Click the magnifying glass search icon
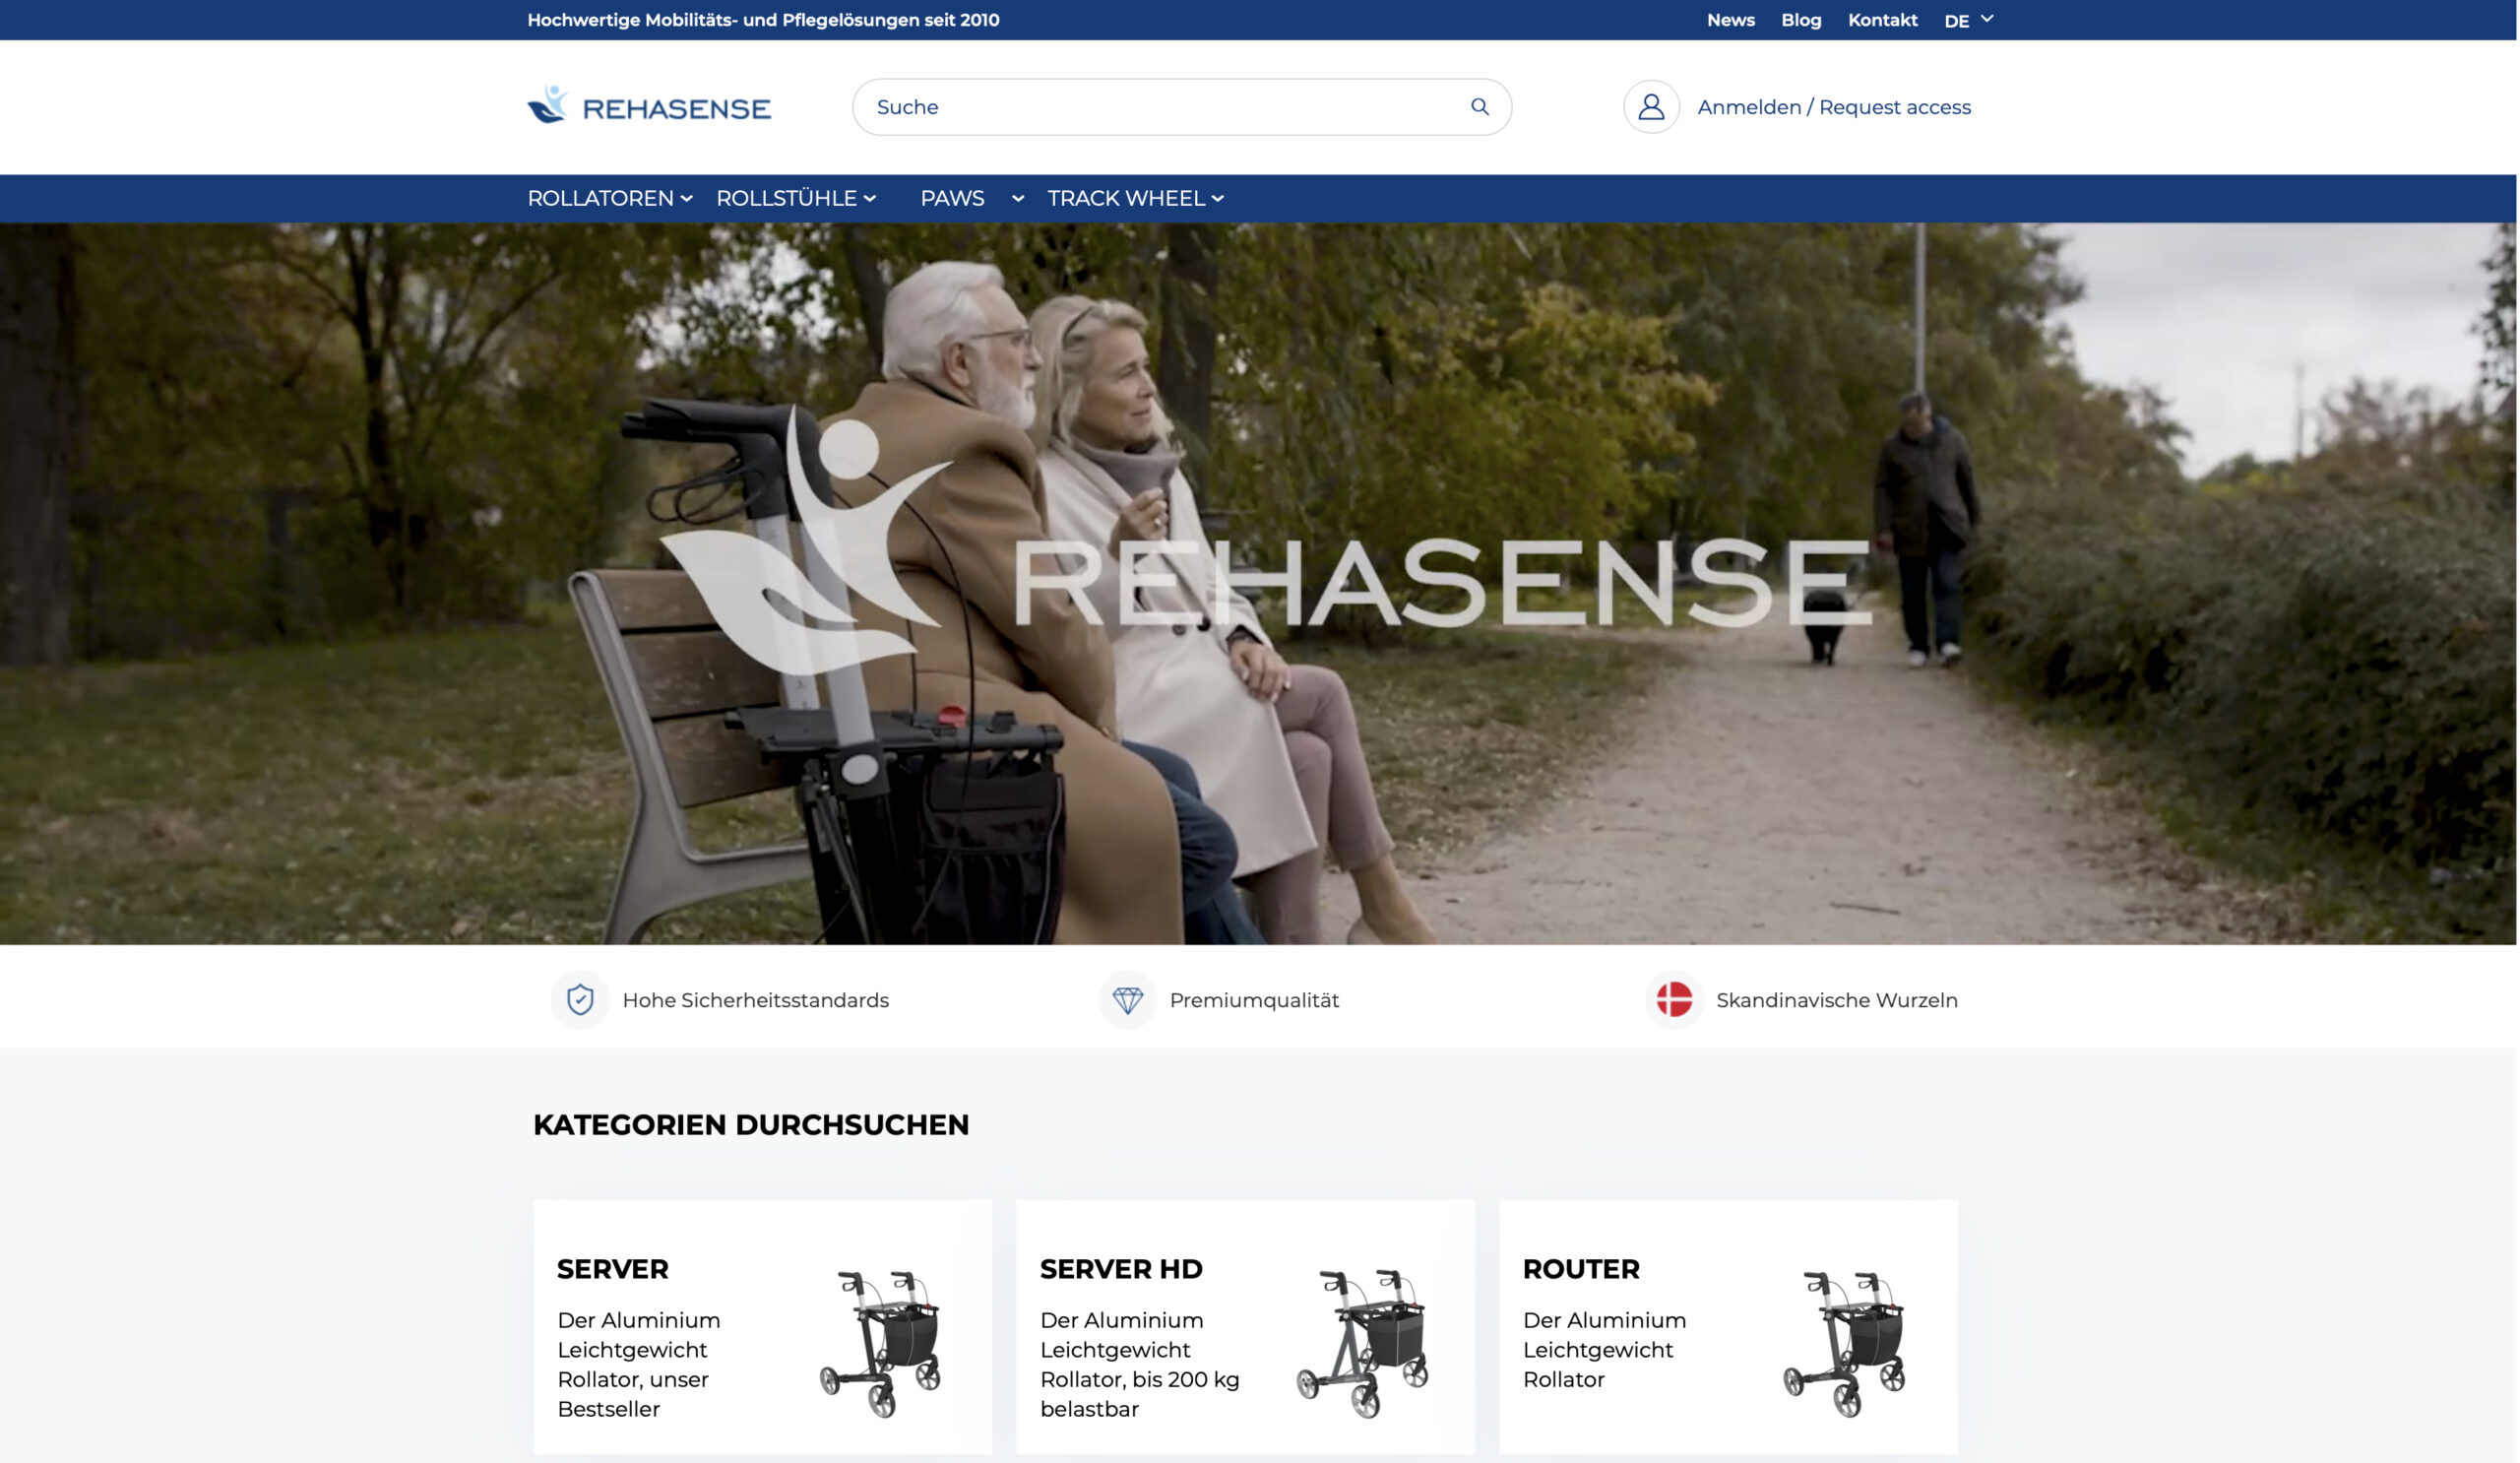 click(x=1480, y=107)
